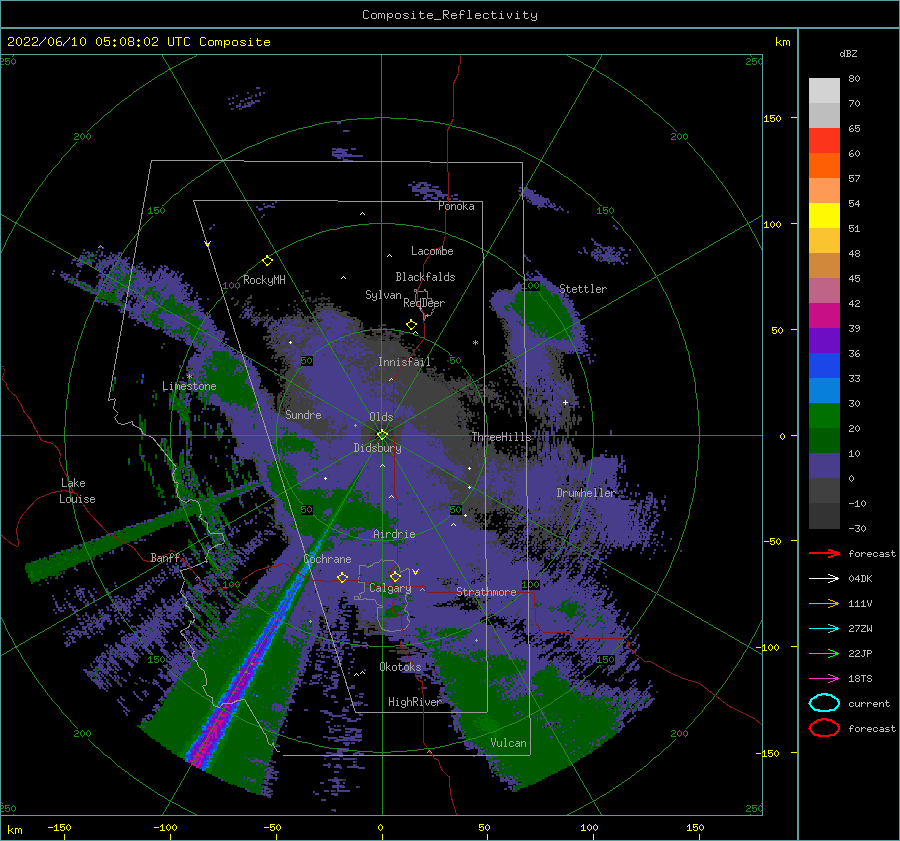Pick the red 60-65 dBZ swatch
The height and width of the screenshot is (841, 900).
tap(824, 141)
